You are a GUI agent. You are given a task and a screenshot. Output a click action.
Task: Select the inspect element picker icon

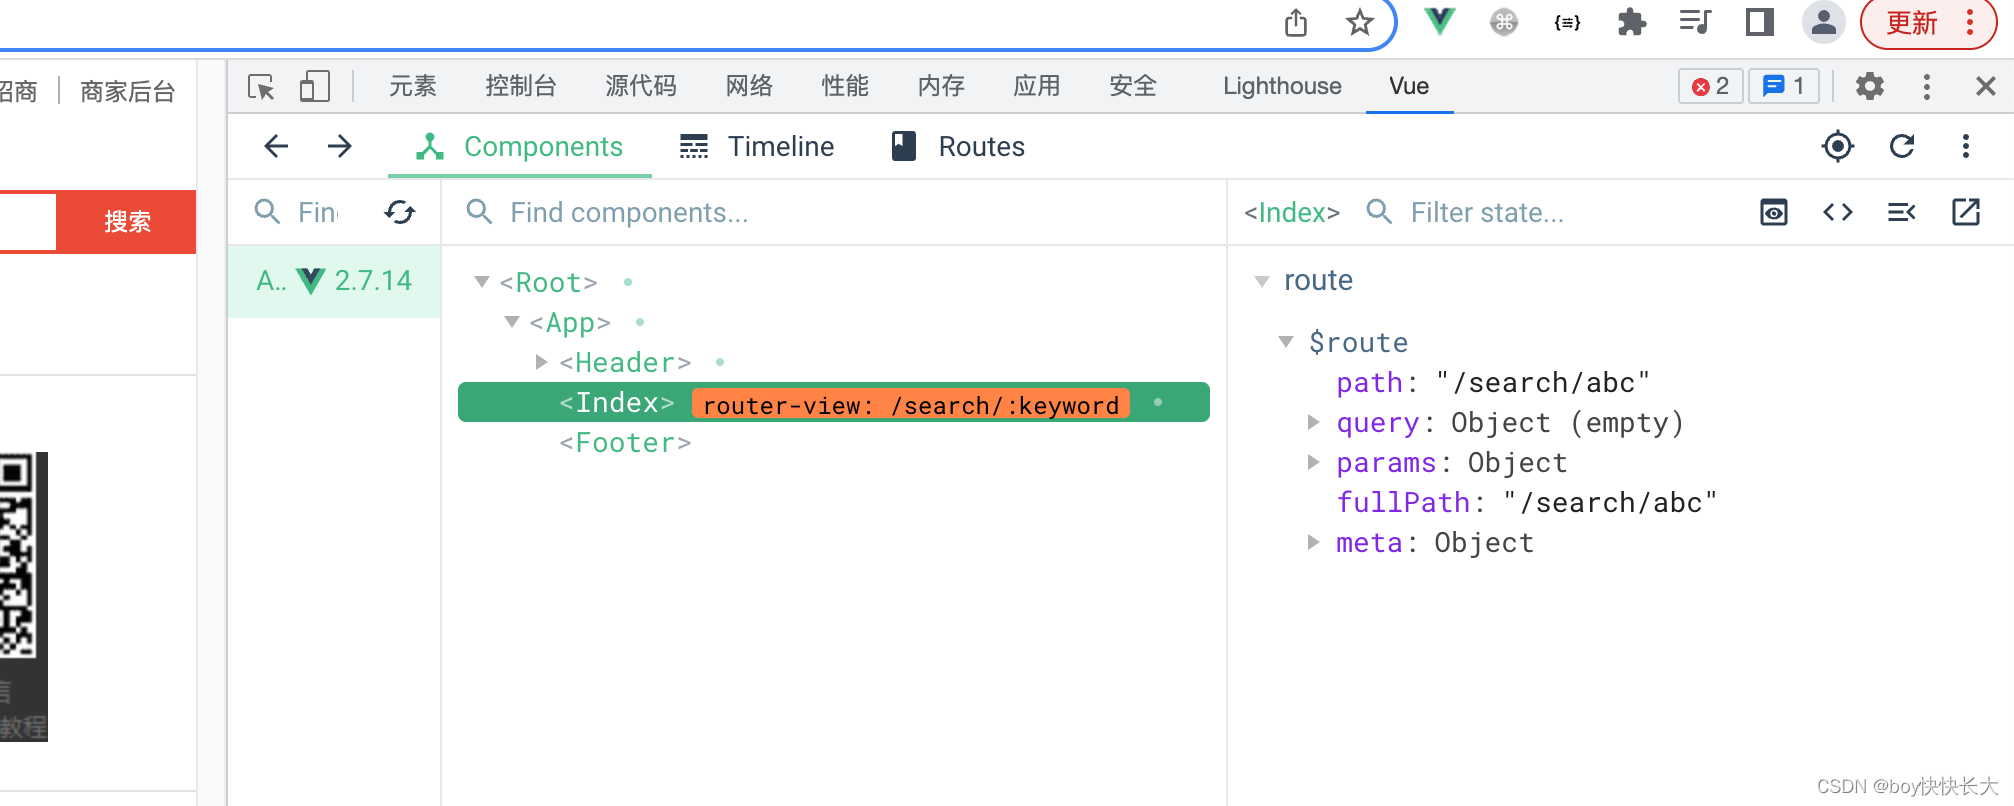click(x=262, y=87)
